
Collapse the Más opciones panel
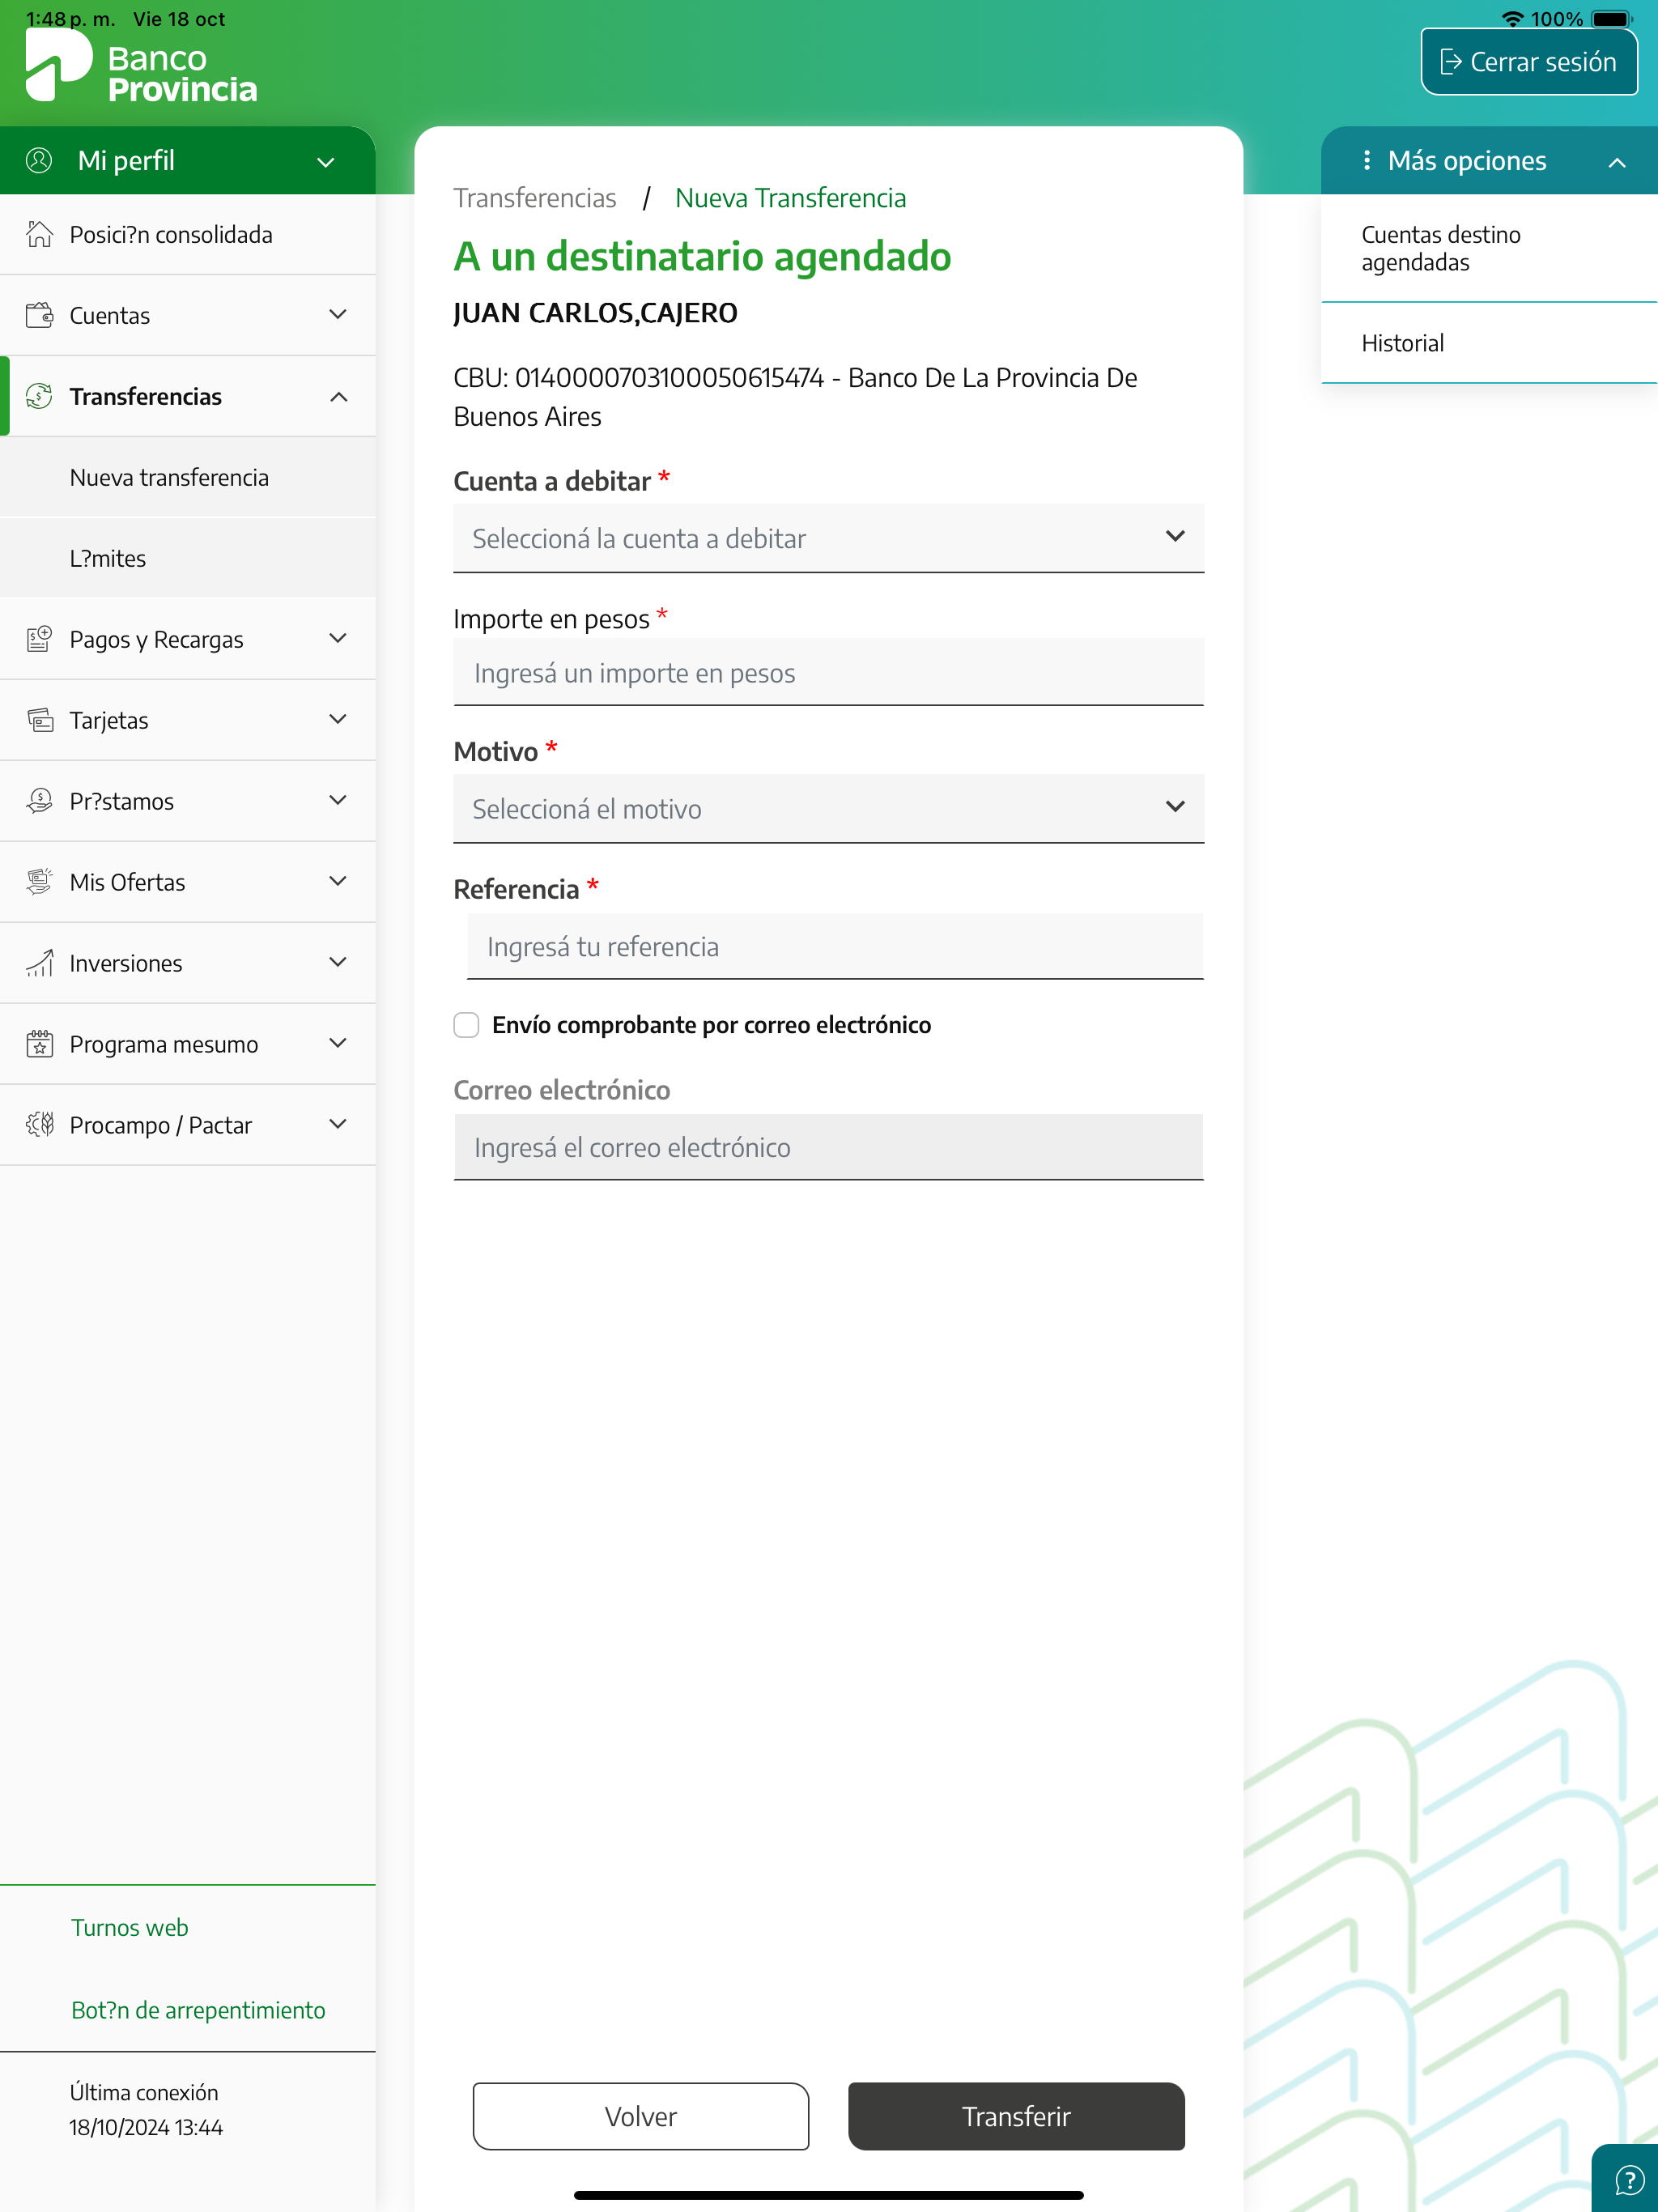1616,162
